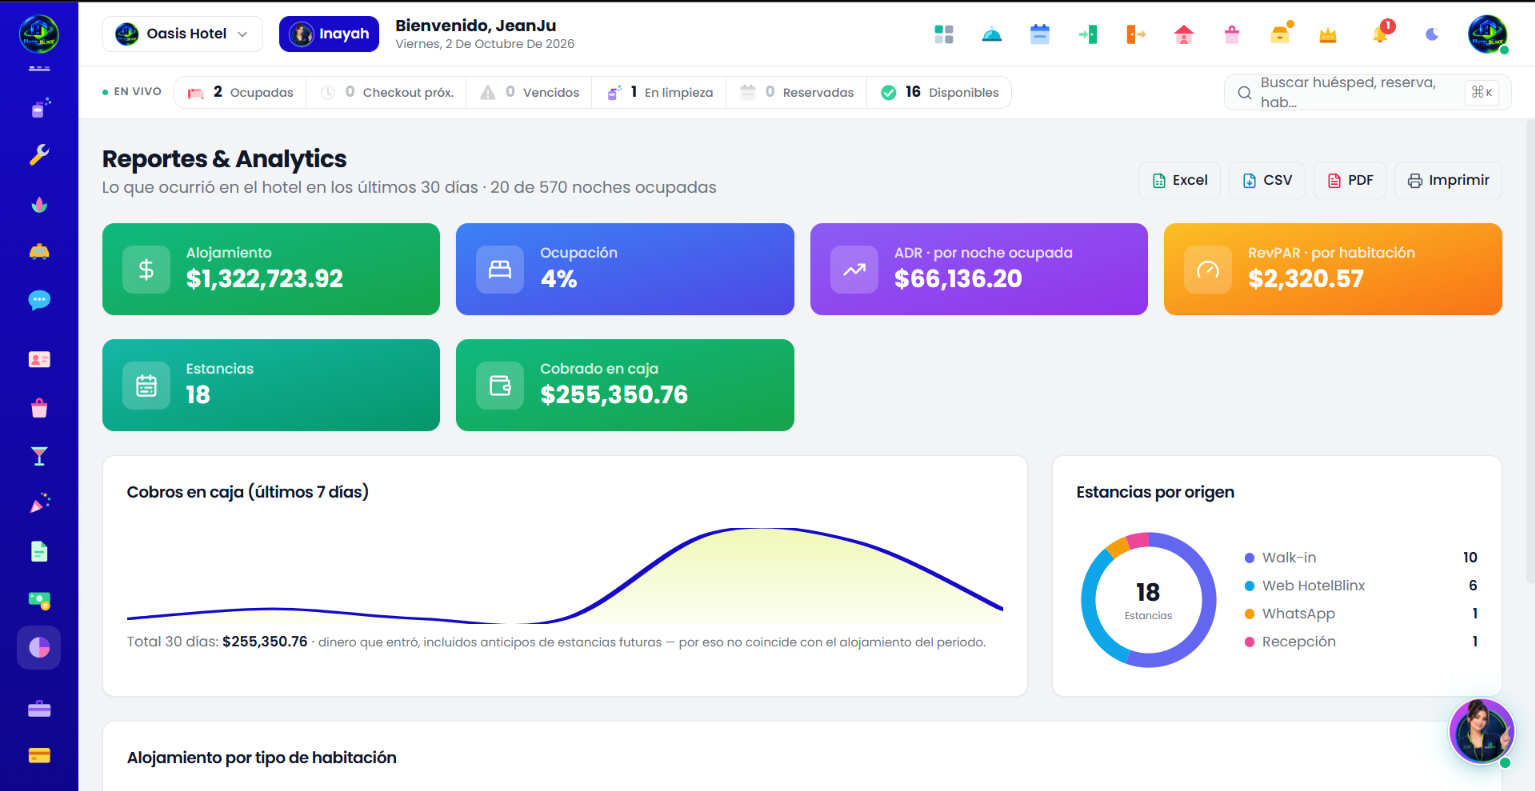
Task: Click the orange check-out door icon
Action: click(1136, 34)
